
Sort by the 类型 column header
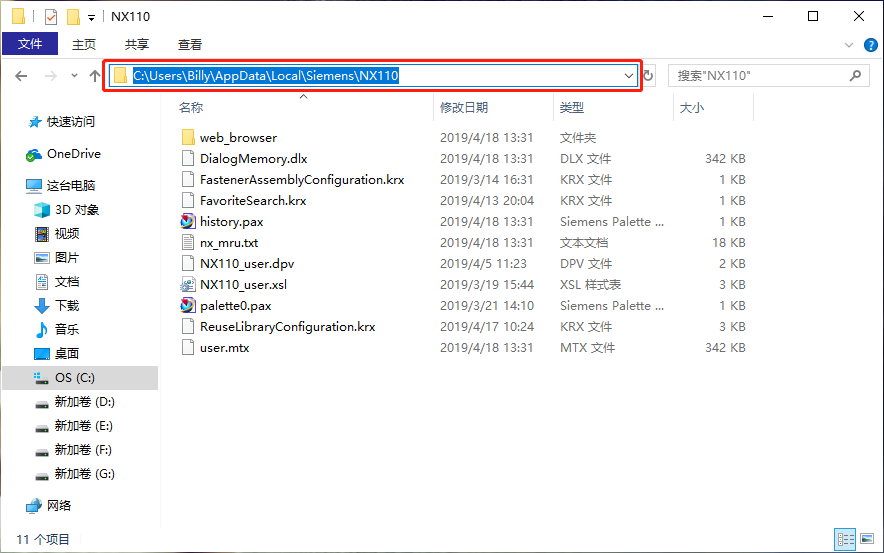click(x=572, y=108)
